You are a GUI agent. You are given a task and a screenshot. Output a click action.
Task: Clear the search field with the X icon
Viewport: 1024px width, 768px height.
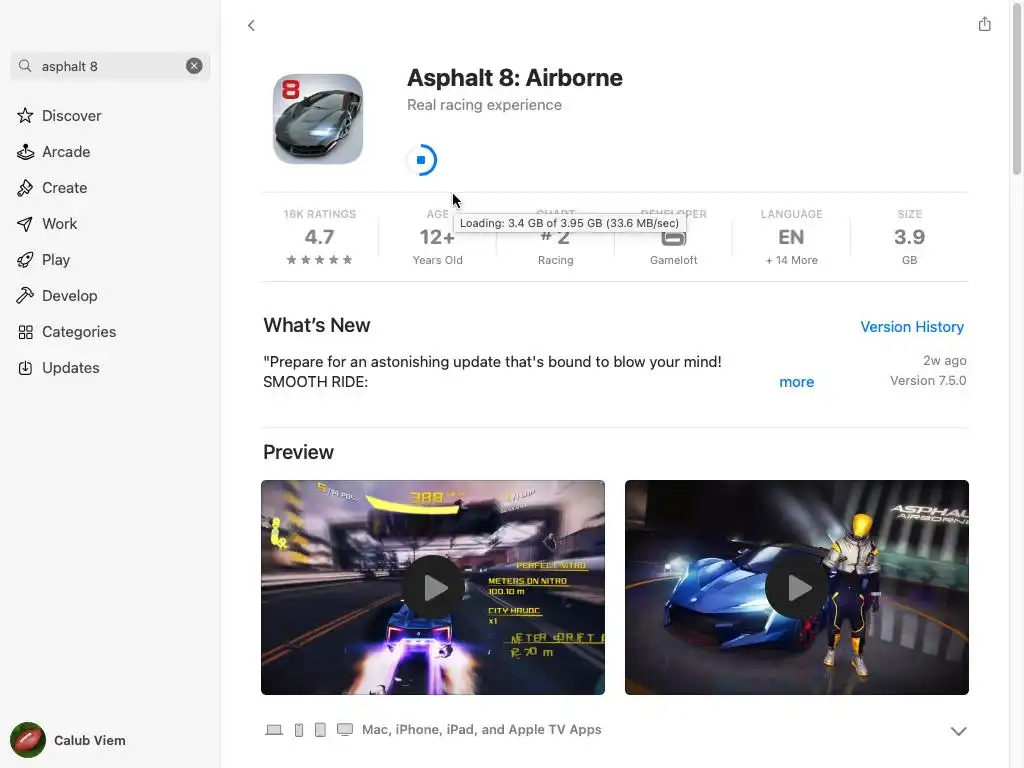pyautogui.click(x=194, y=66)
